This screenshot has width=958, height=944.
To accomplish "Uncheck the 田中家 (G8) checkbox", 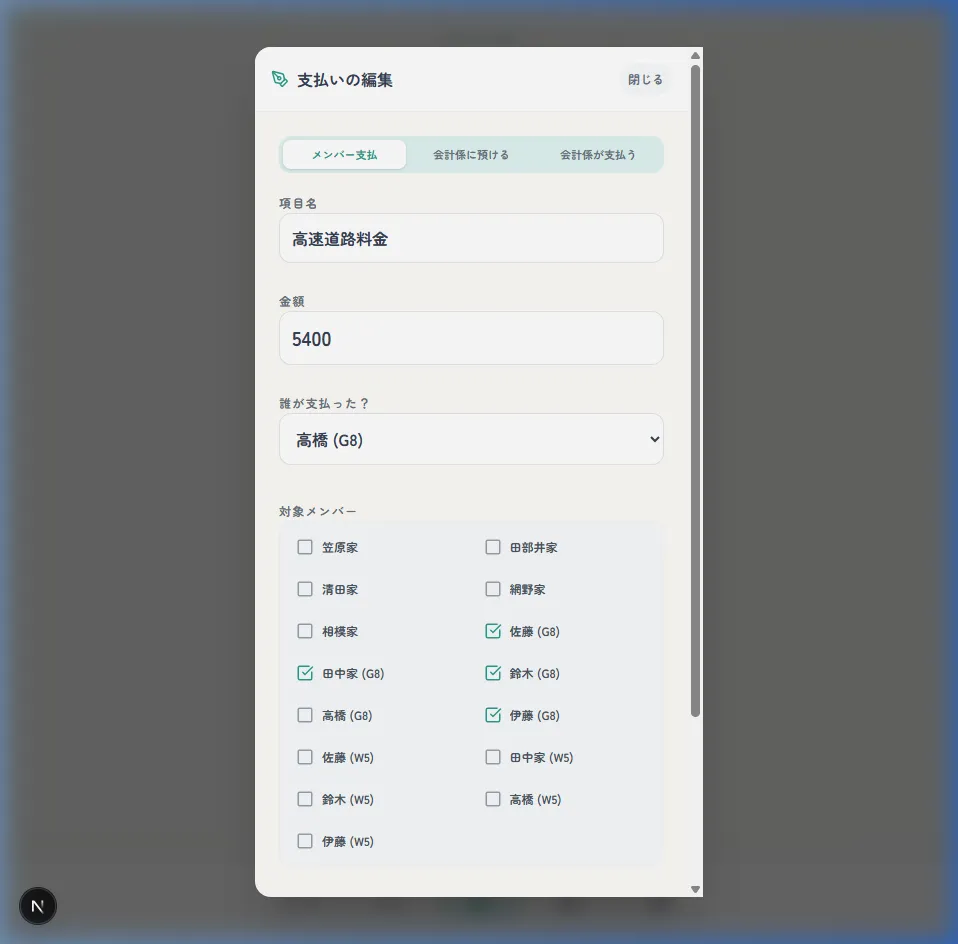I will (305, 673).
